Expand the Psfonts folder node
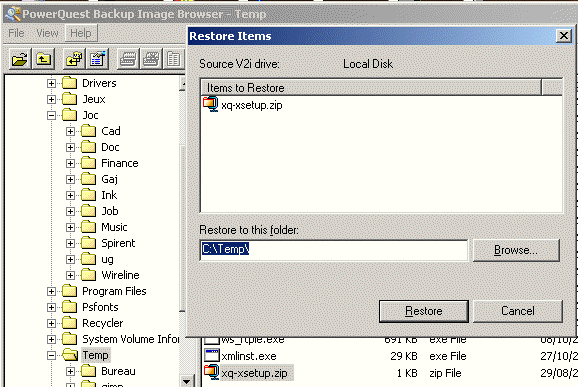This screenshot has width=578, height=387. point(51,307)
